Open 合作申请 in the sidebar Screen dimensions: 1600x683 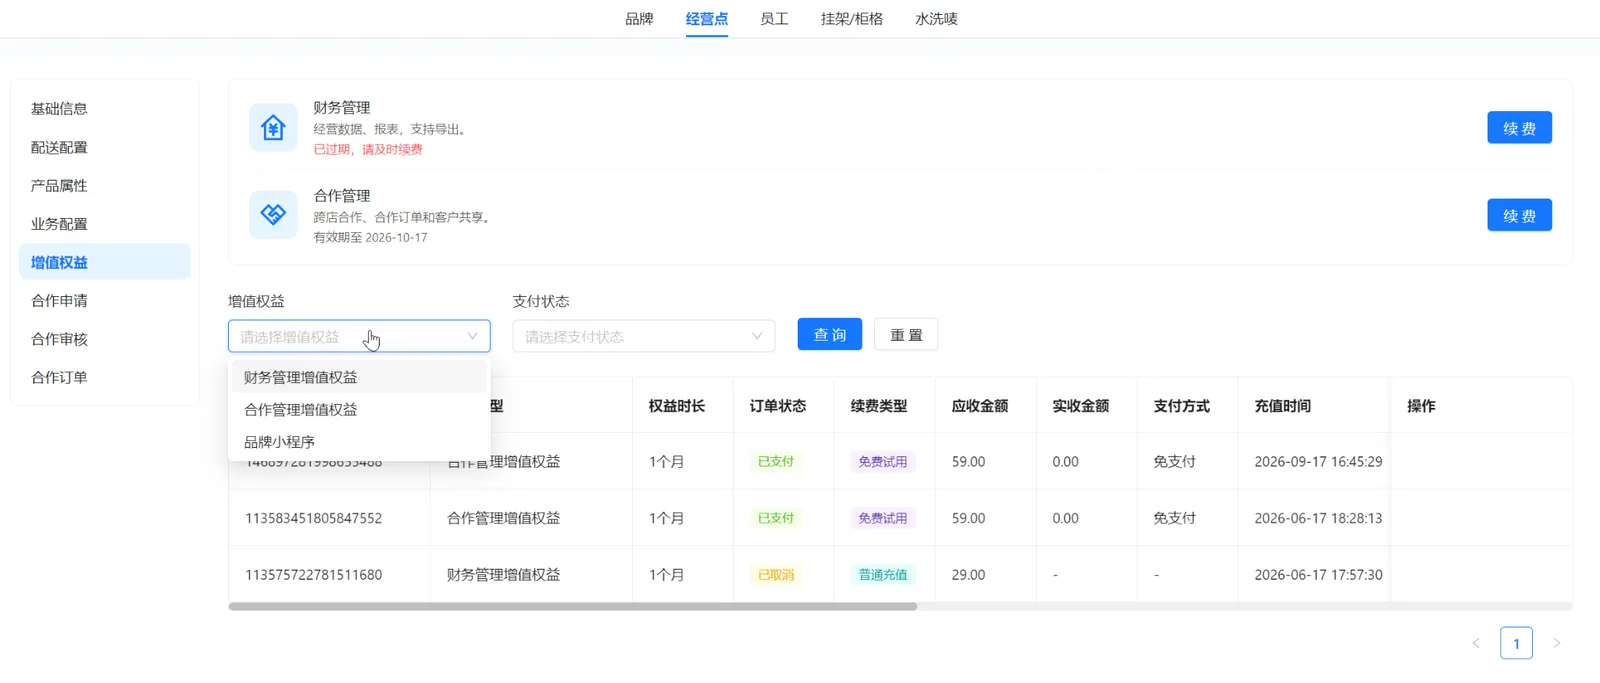pos(104,300)
